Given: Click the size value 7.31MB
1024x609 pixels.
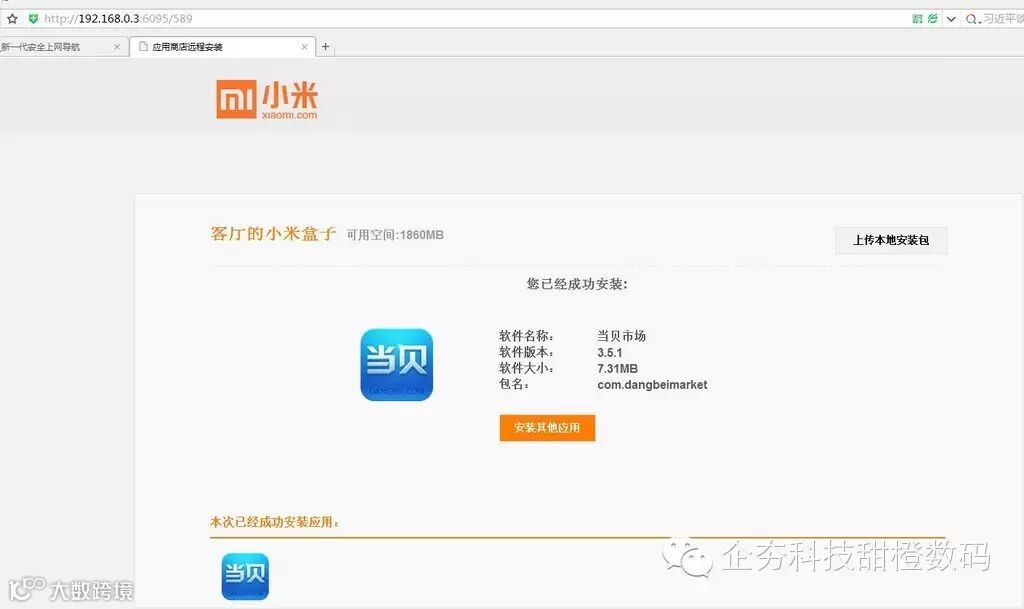Looking at the screenshot, I should [617, 368].
